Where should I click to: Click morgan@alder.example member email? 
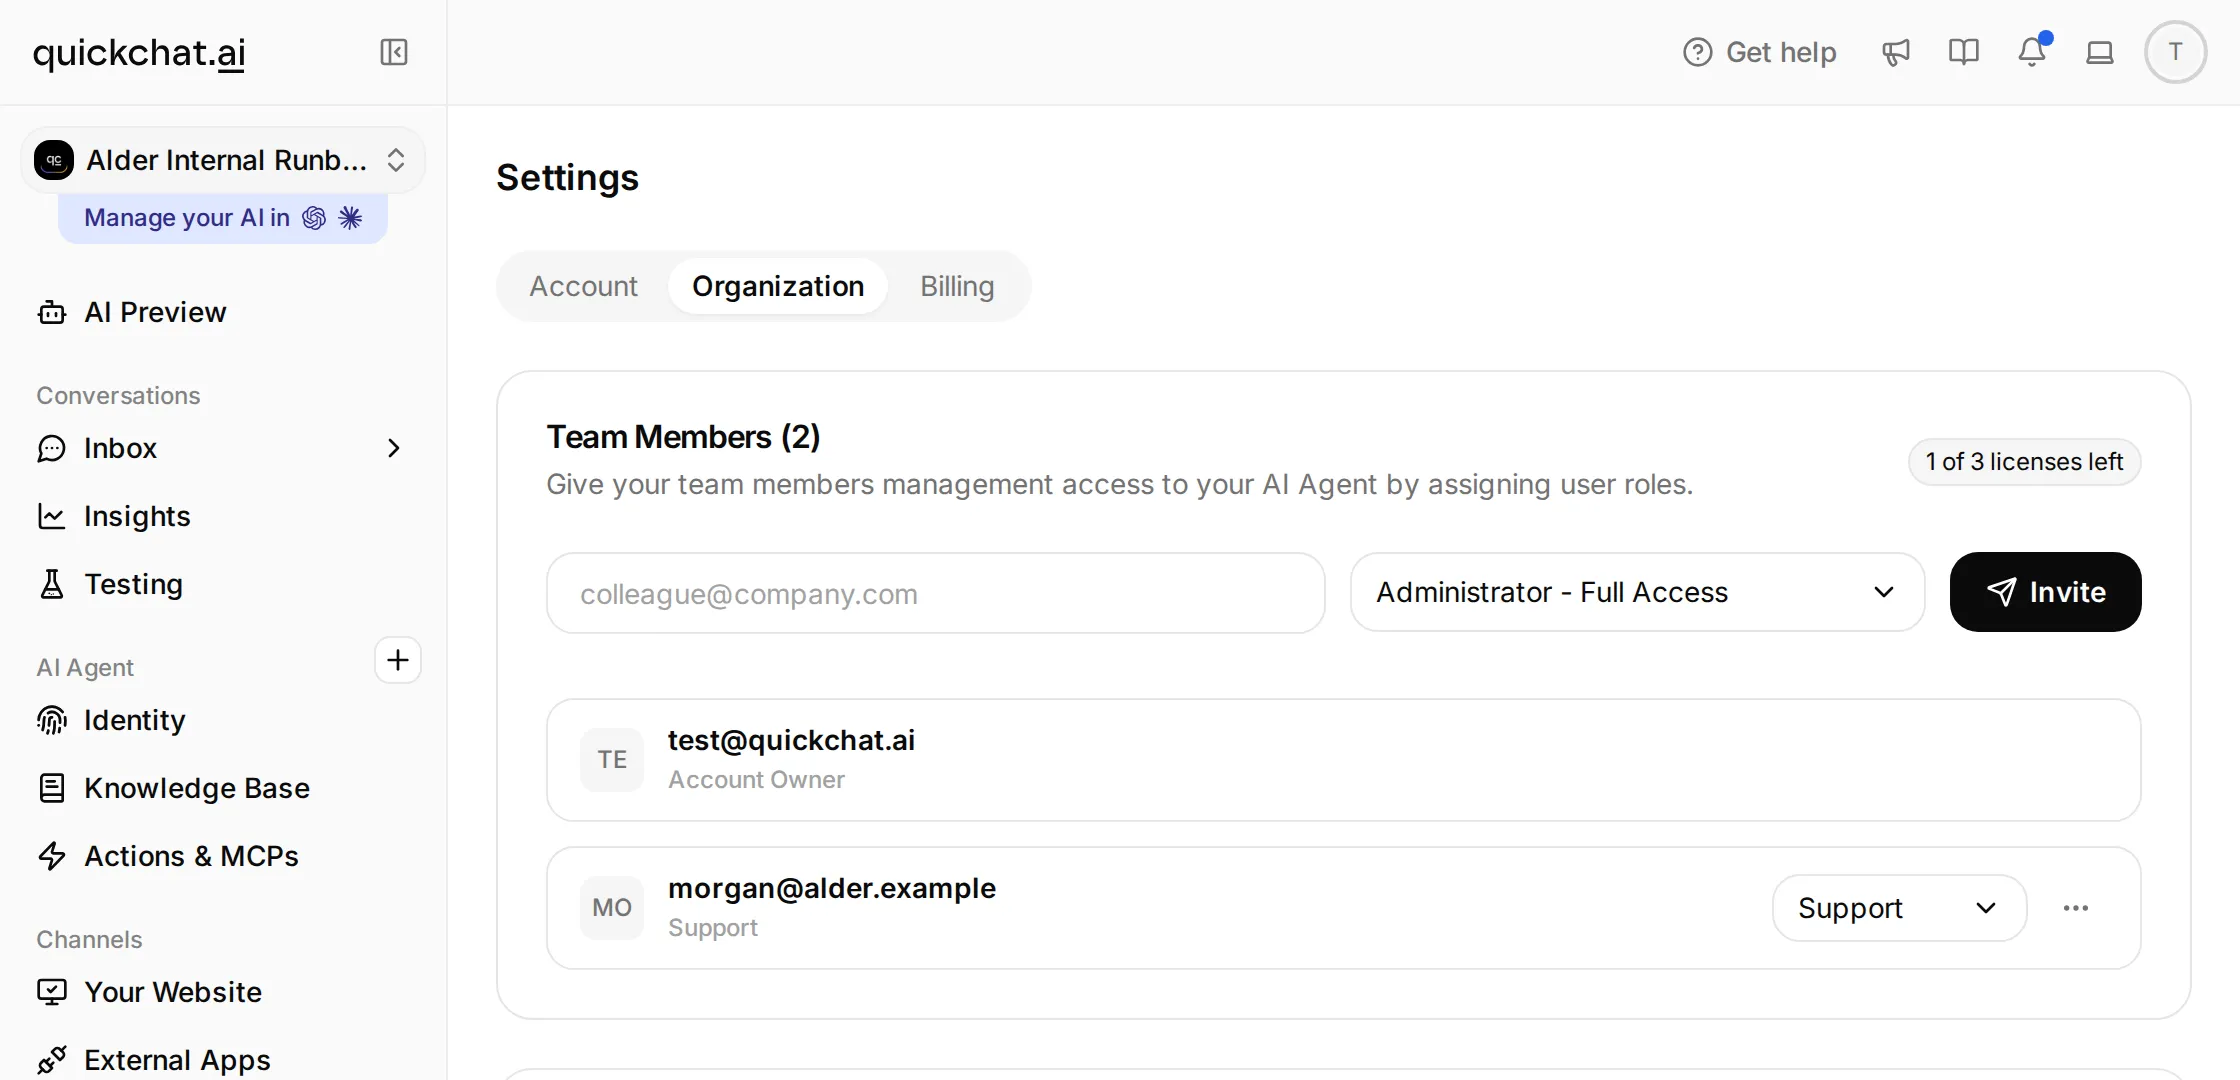[x=832, y=888]
